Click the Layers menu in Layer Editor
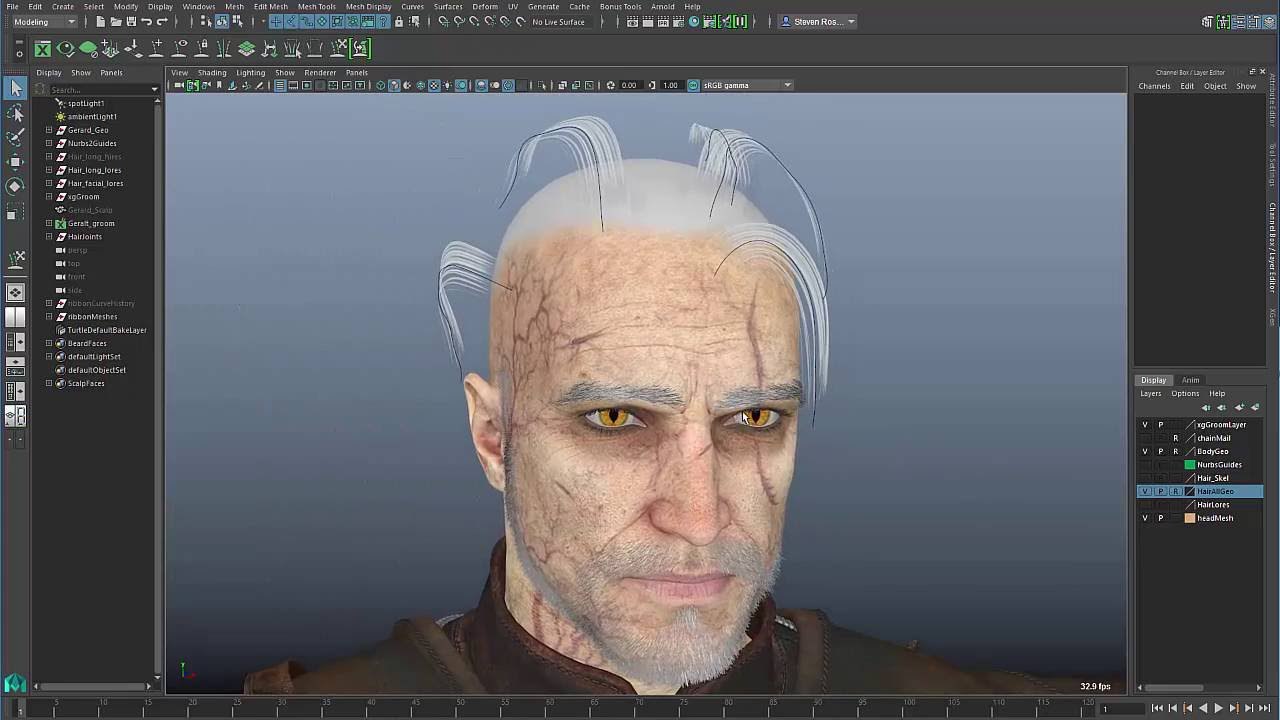This screenshot has height=720, width=1280. click(x=1151, y=393)
